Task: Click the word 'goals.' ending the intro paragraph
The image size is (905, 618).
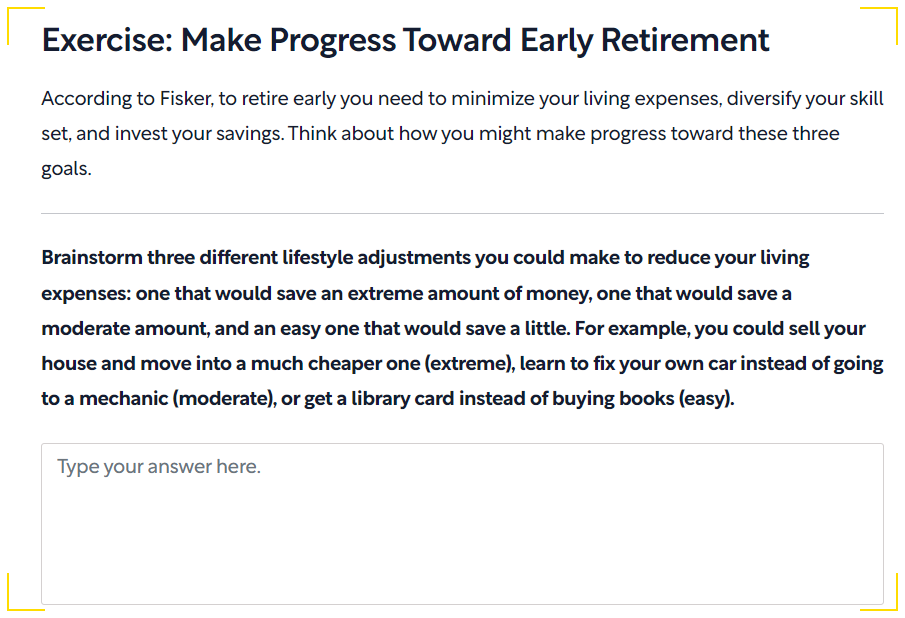Action: point(66,168)
